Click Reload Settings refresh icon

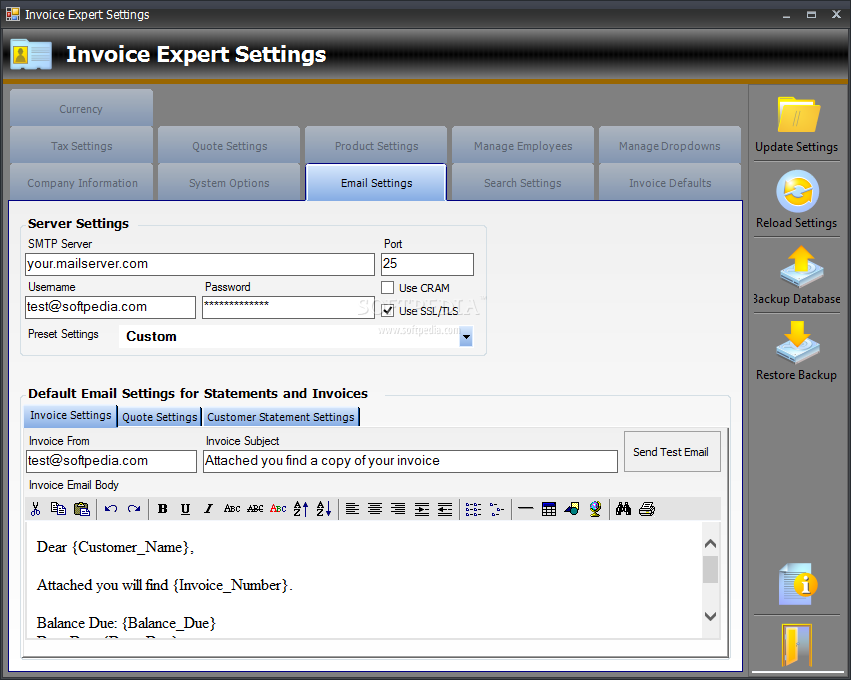(x=797, y=191)
